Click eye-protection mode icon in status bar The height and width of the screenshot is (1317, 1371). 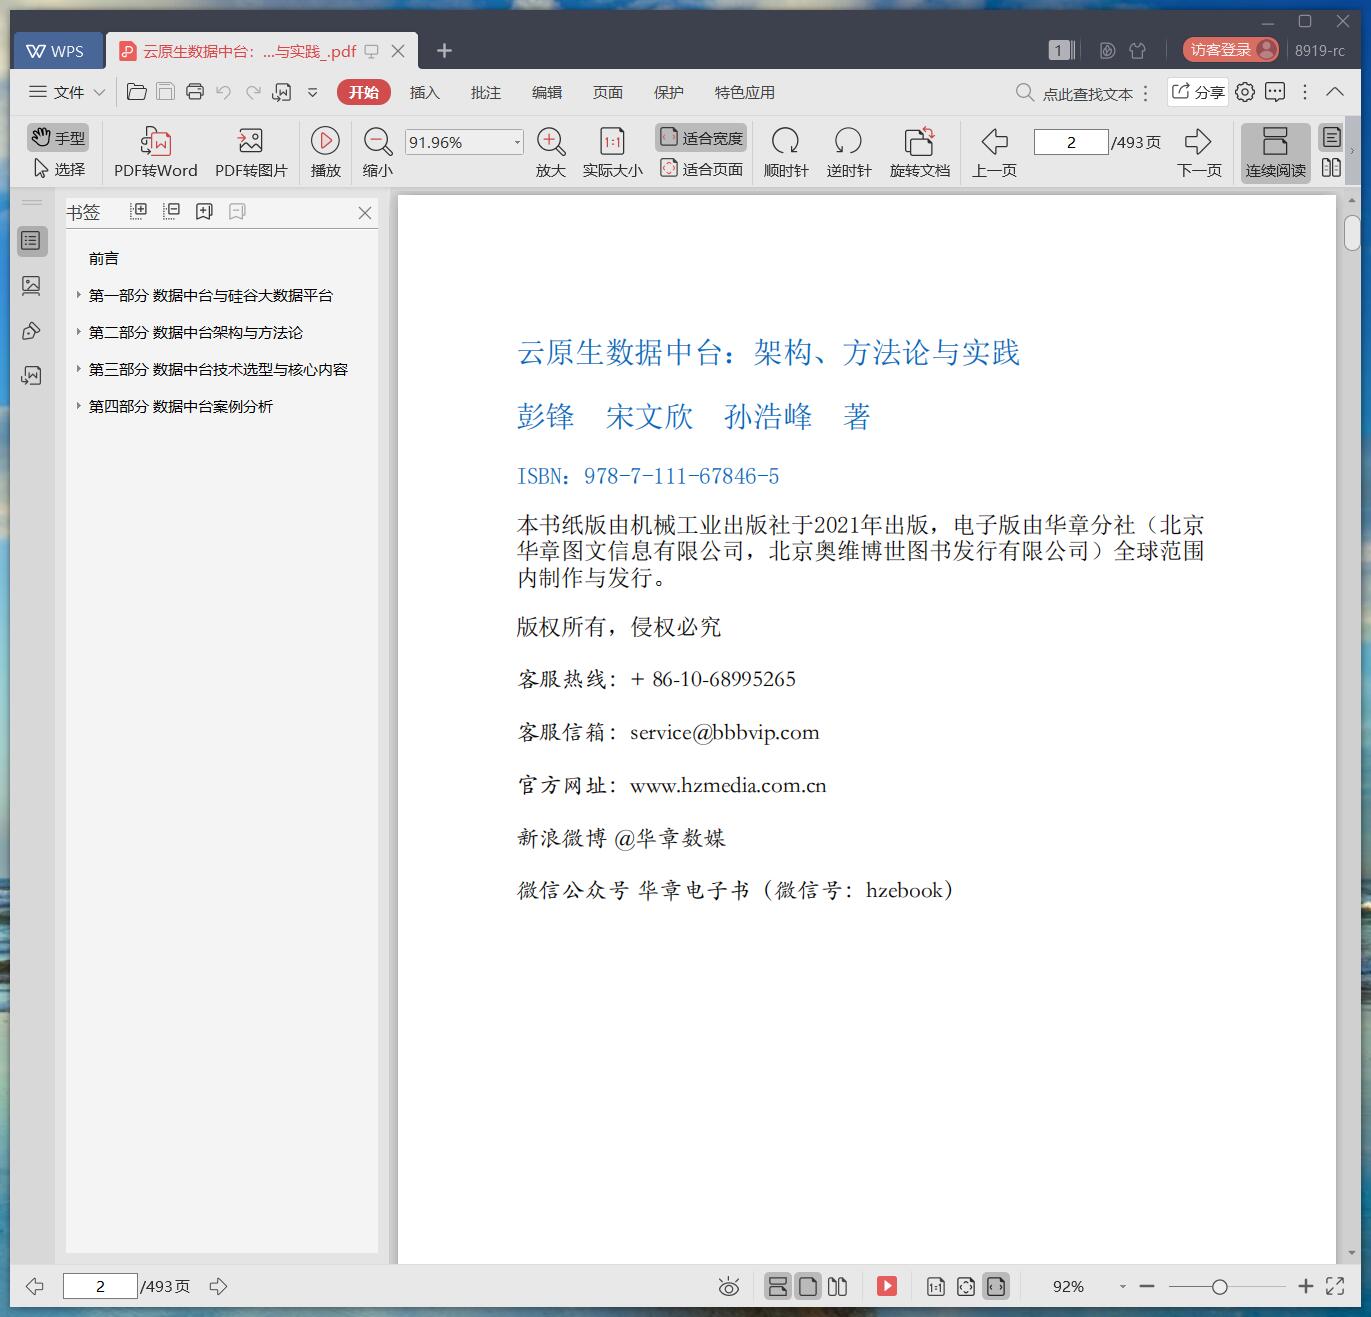tap(729, 1287)
